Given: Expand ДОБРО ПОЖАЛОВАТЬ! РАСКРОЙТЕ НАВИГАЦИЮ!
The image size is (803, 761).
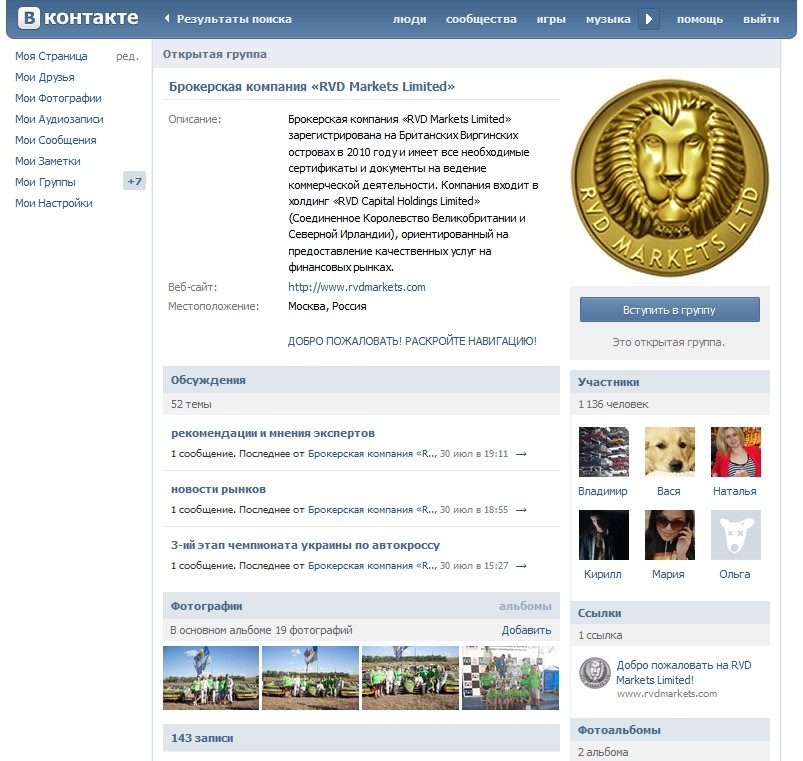Looking at the screenshot, I should coord(412,341).
